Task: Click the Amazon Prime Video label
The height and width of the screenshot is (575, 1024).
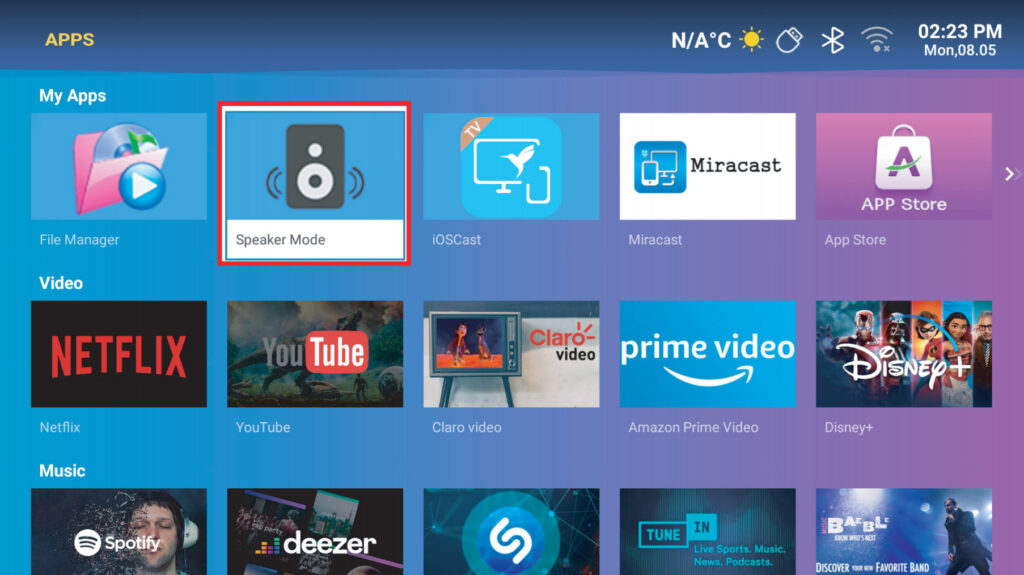Action: pos(693,427)
